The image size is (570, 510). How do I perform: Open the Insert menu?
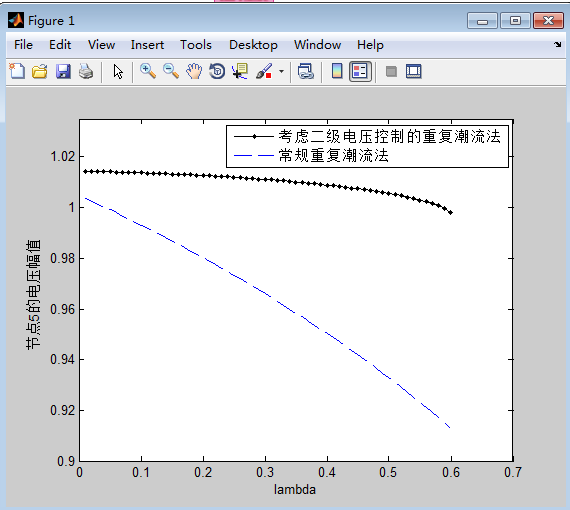click(147, 45)
